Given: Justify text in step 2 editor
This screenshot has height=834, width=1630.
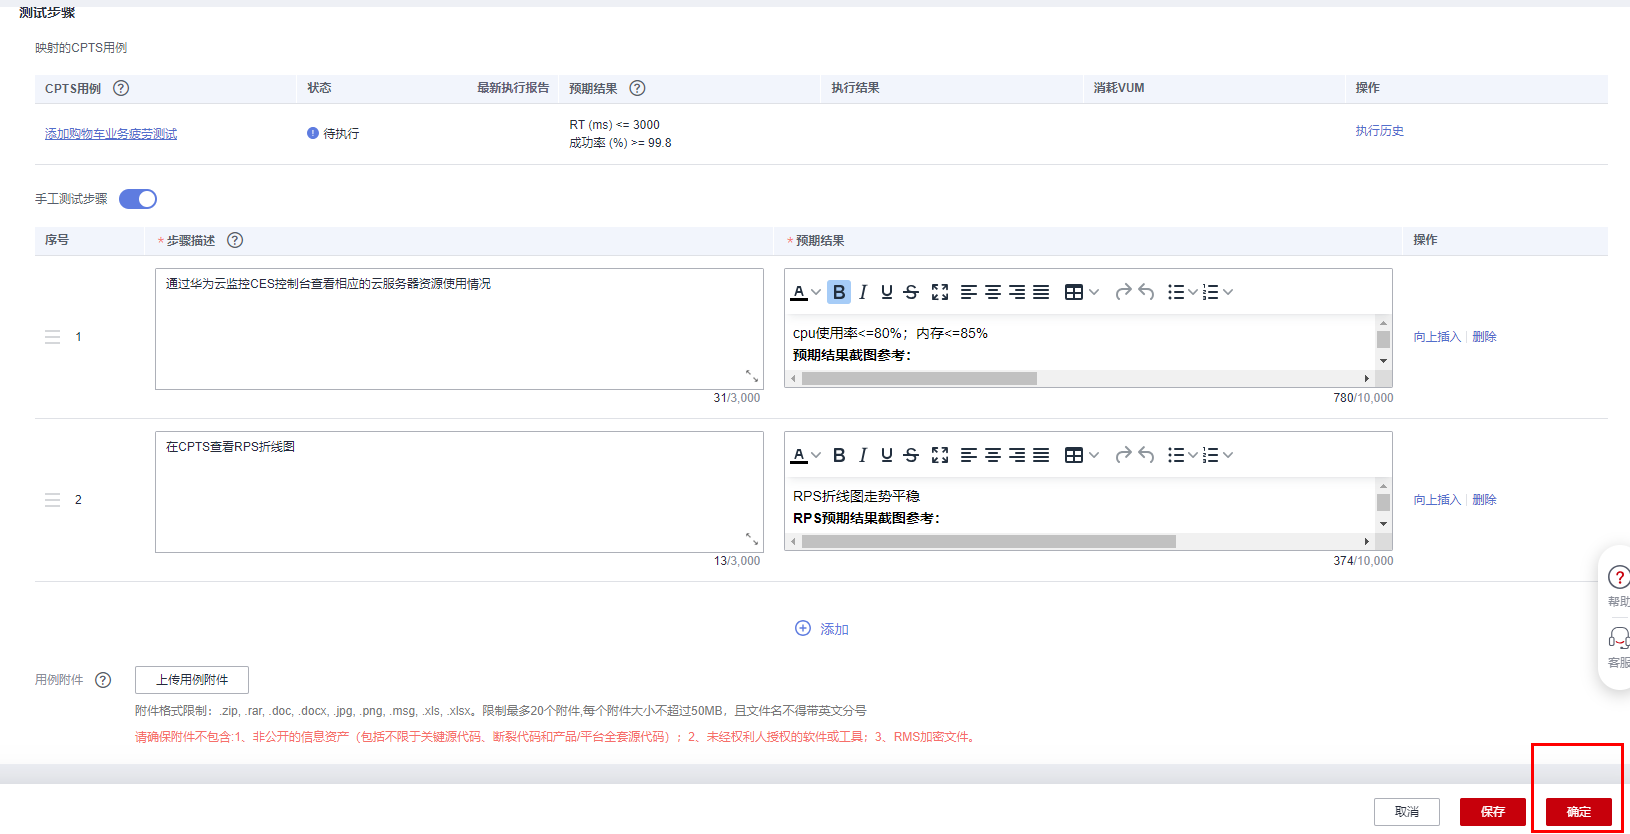Looking at the screenshot, I should point(1041,455).
